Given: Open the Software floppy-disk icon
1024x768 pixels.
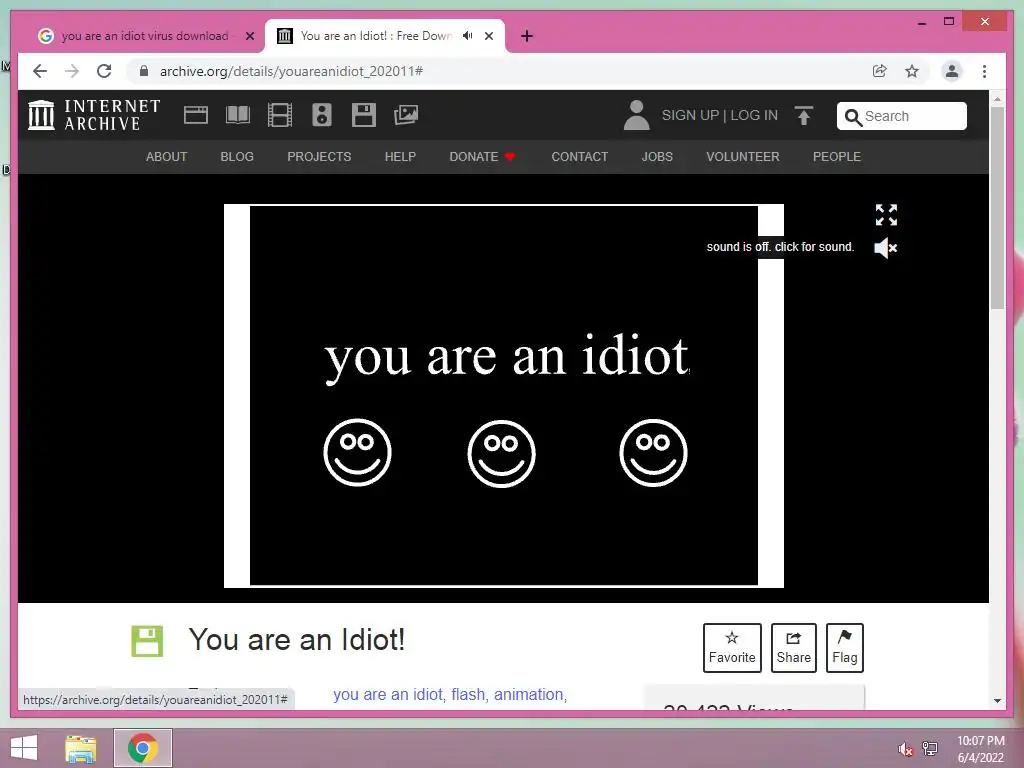Looking at the screenshot, I should coord(364,115).
